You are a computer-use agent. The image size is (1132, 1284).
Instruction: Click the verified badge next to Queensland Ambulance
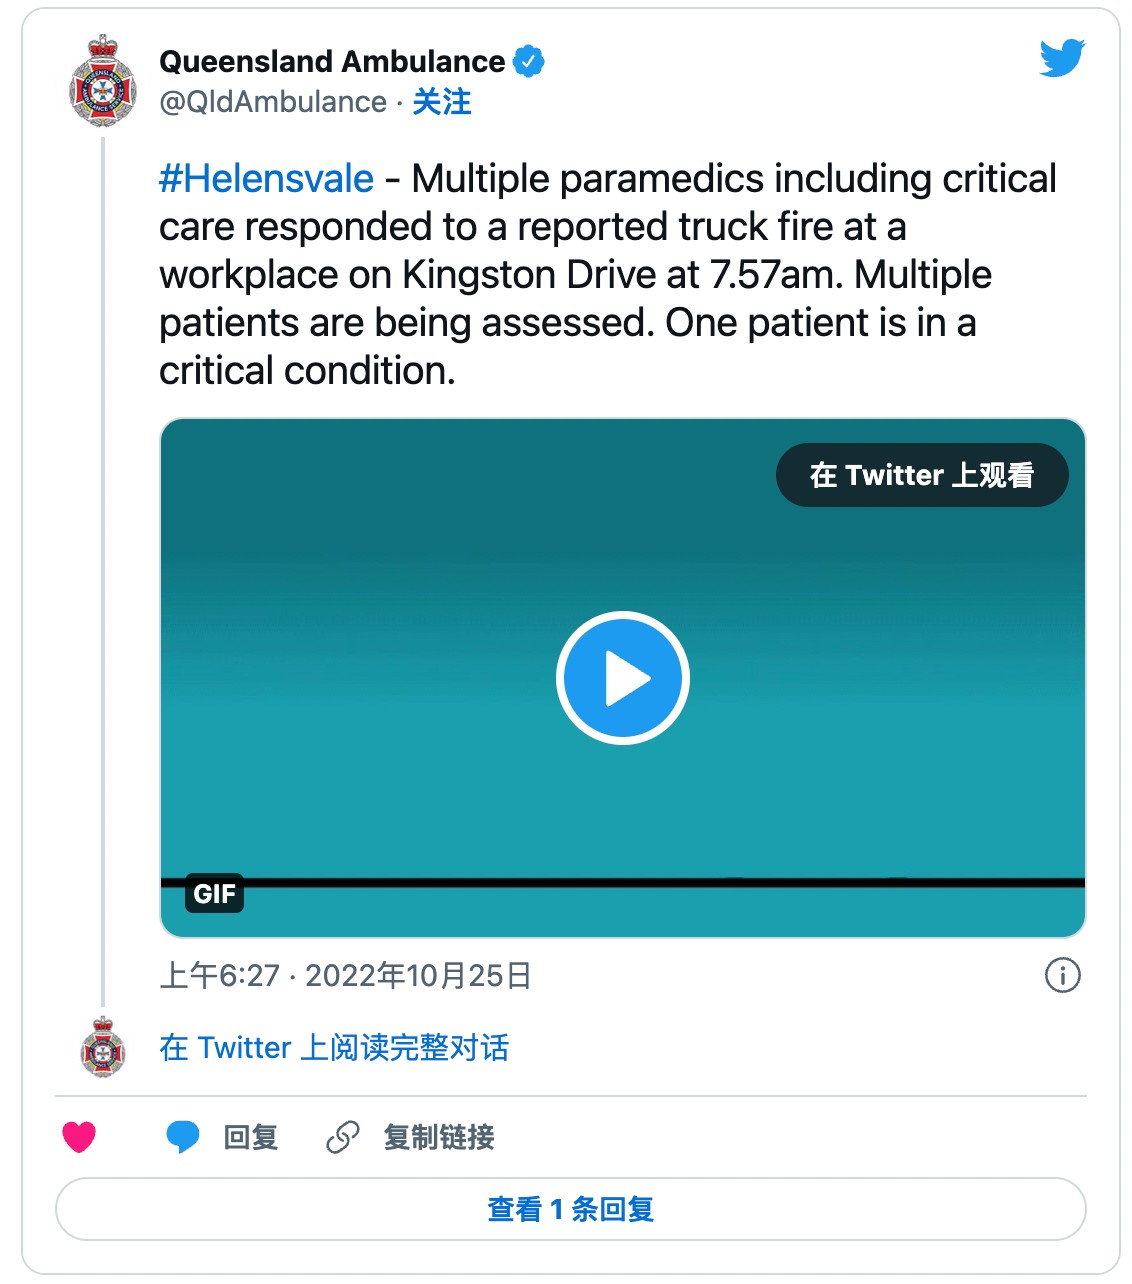pyautogui.click(x=529, y=61)
